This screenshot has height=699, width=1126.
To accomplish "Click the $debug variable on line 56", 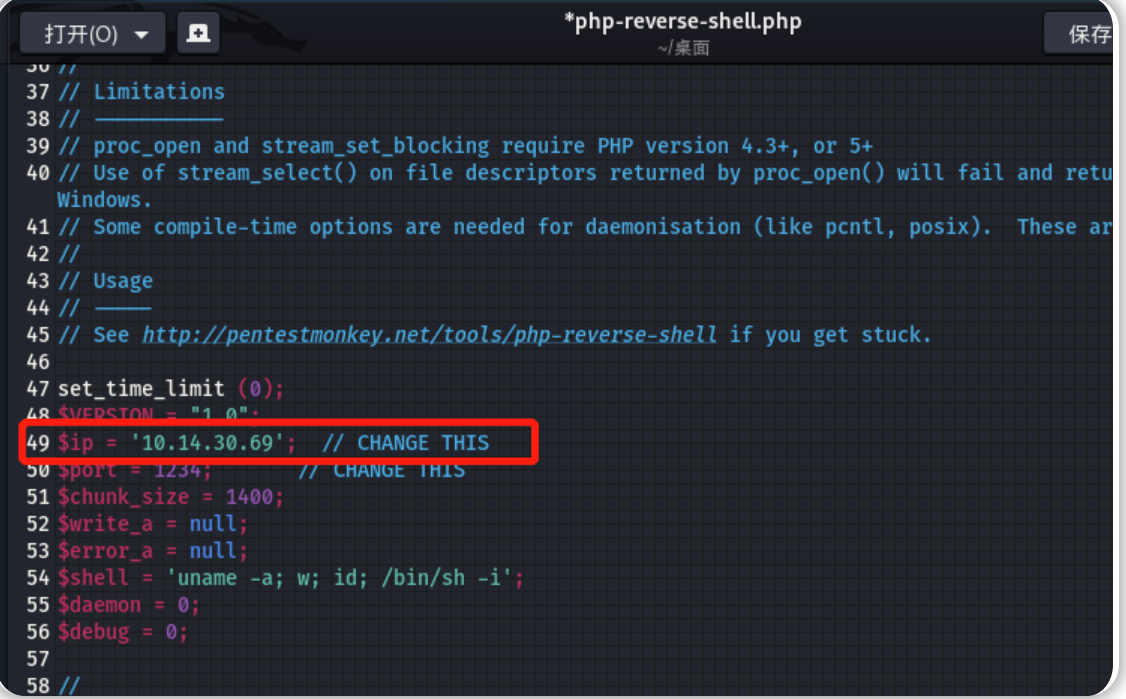I will click(93, 632).
